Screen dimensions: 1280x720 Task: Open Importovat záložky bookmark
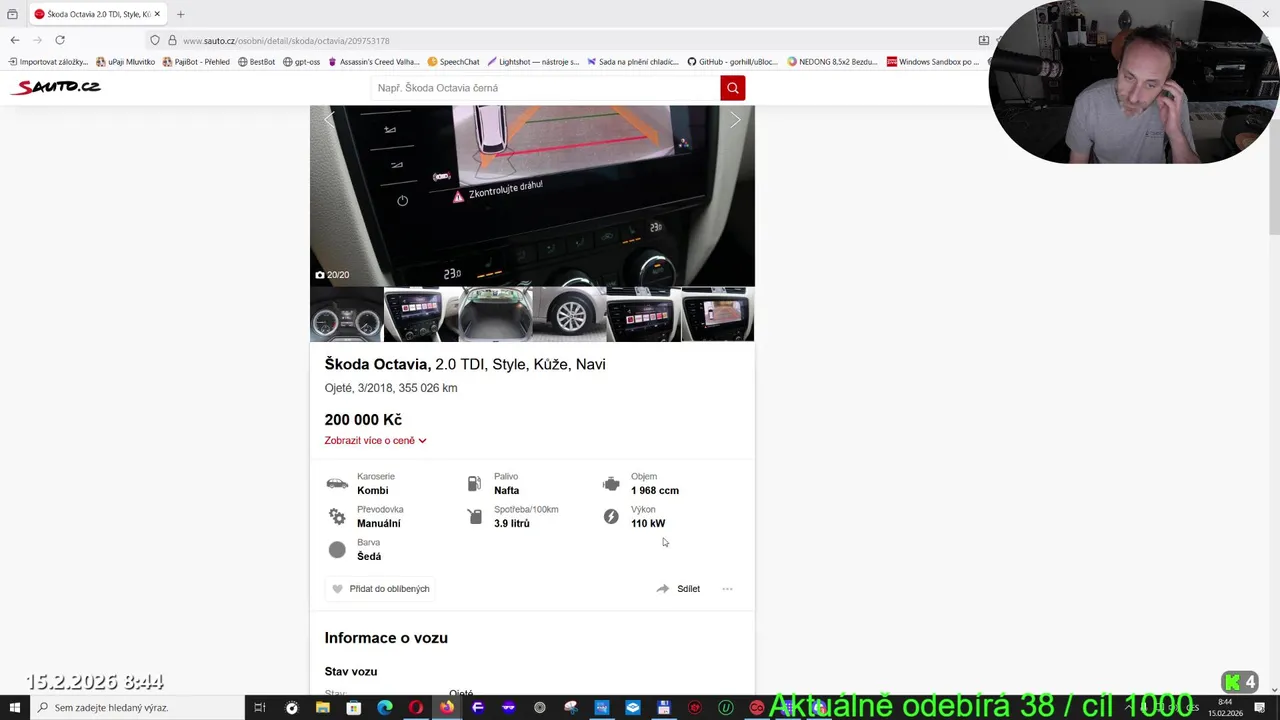pos(48,62)
